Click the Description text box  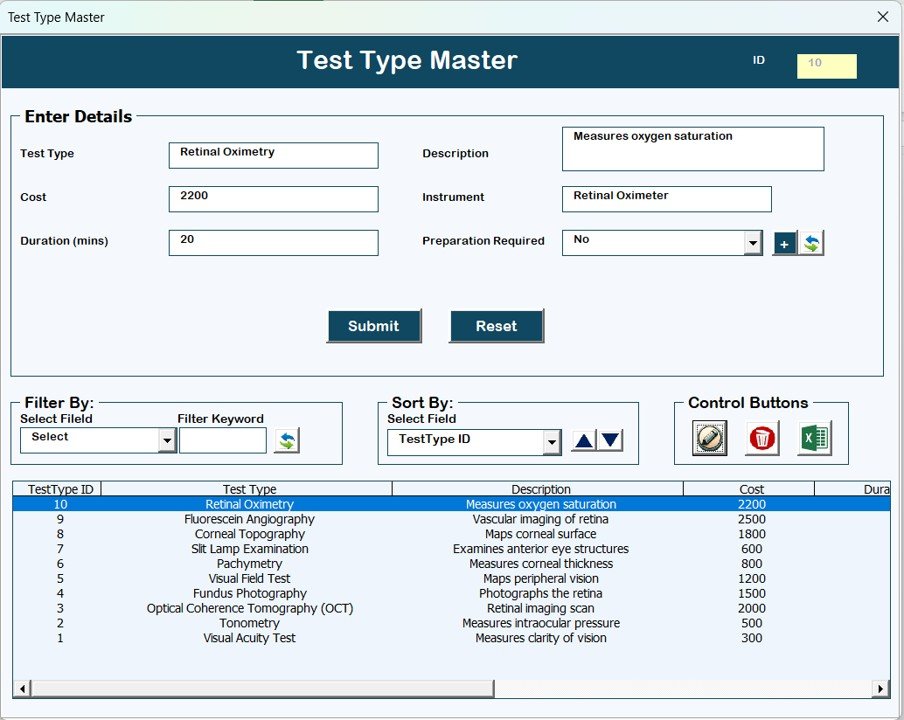(693, 149)
